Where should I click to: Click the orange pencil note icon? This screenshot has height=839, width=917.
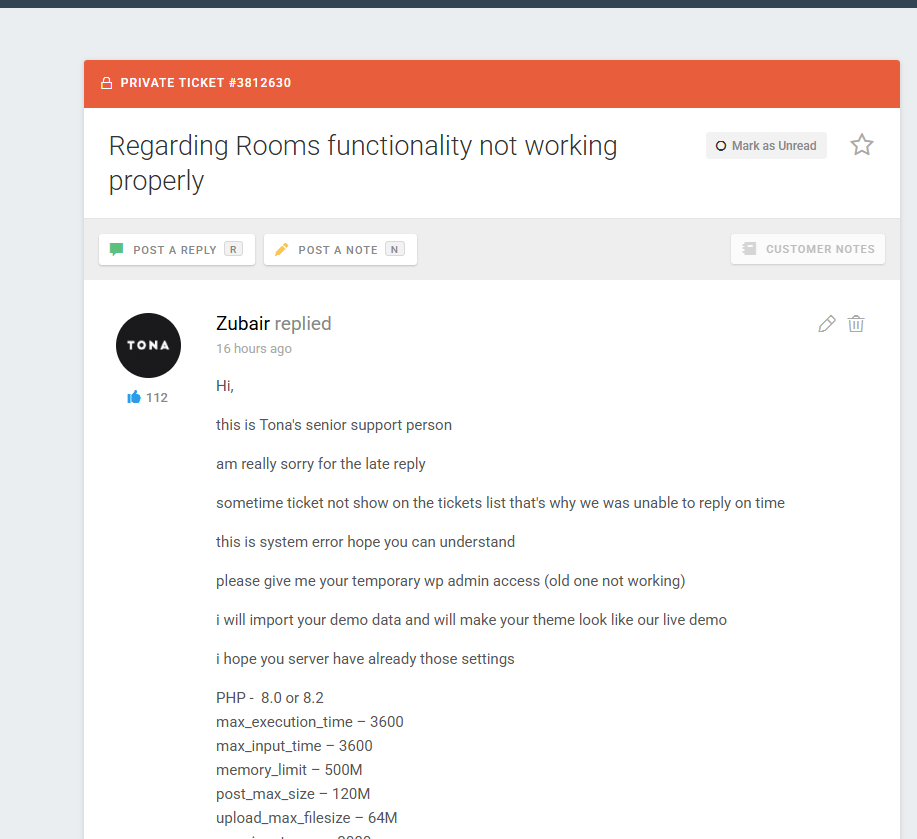point(281,250)
